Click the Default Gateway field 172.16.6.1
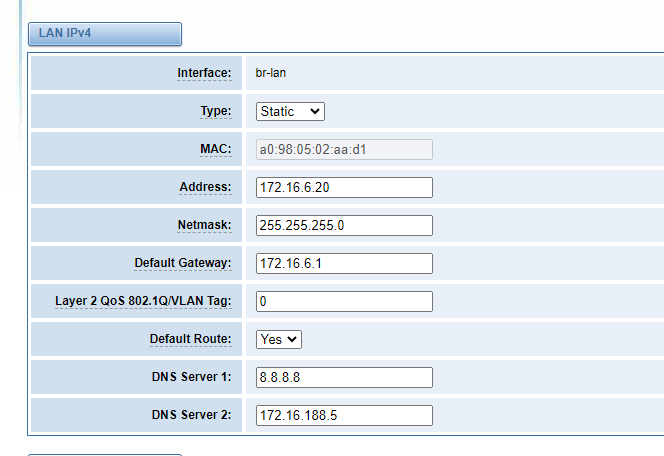 click(344, 263)
